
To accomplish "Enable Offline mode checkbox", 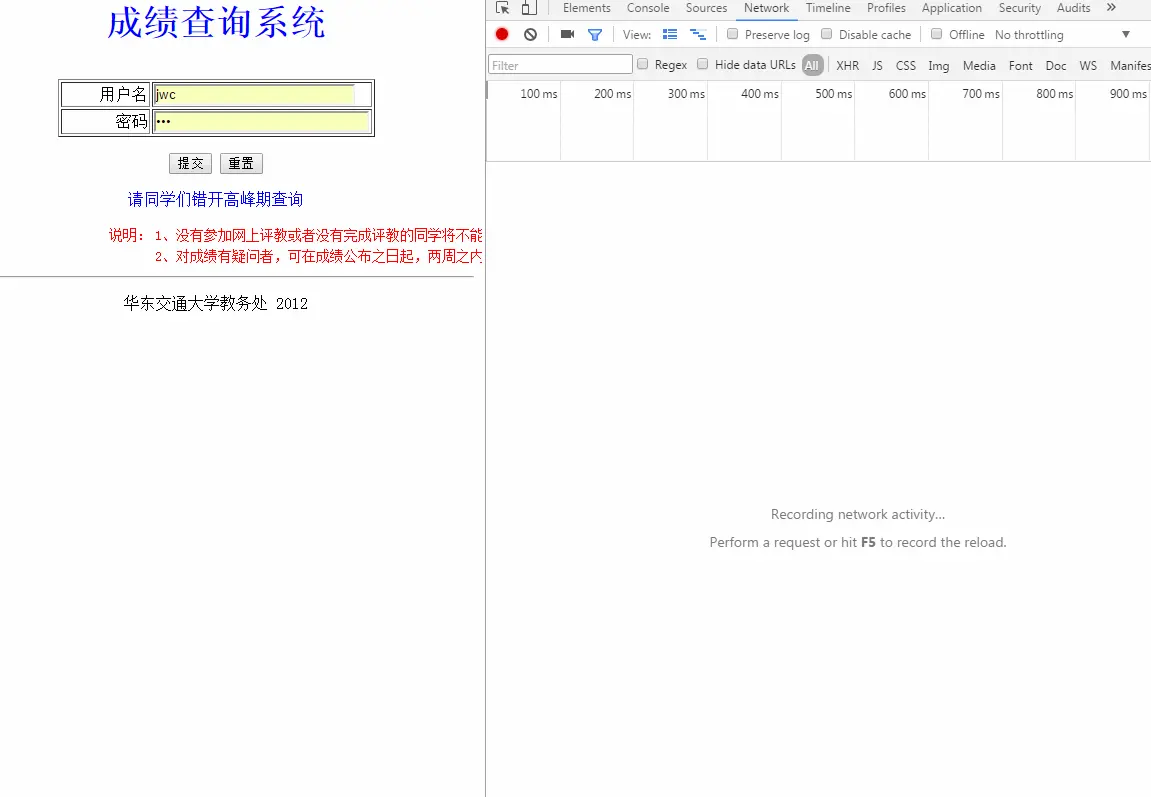I will (x=936, y=33).
